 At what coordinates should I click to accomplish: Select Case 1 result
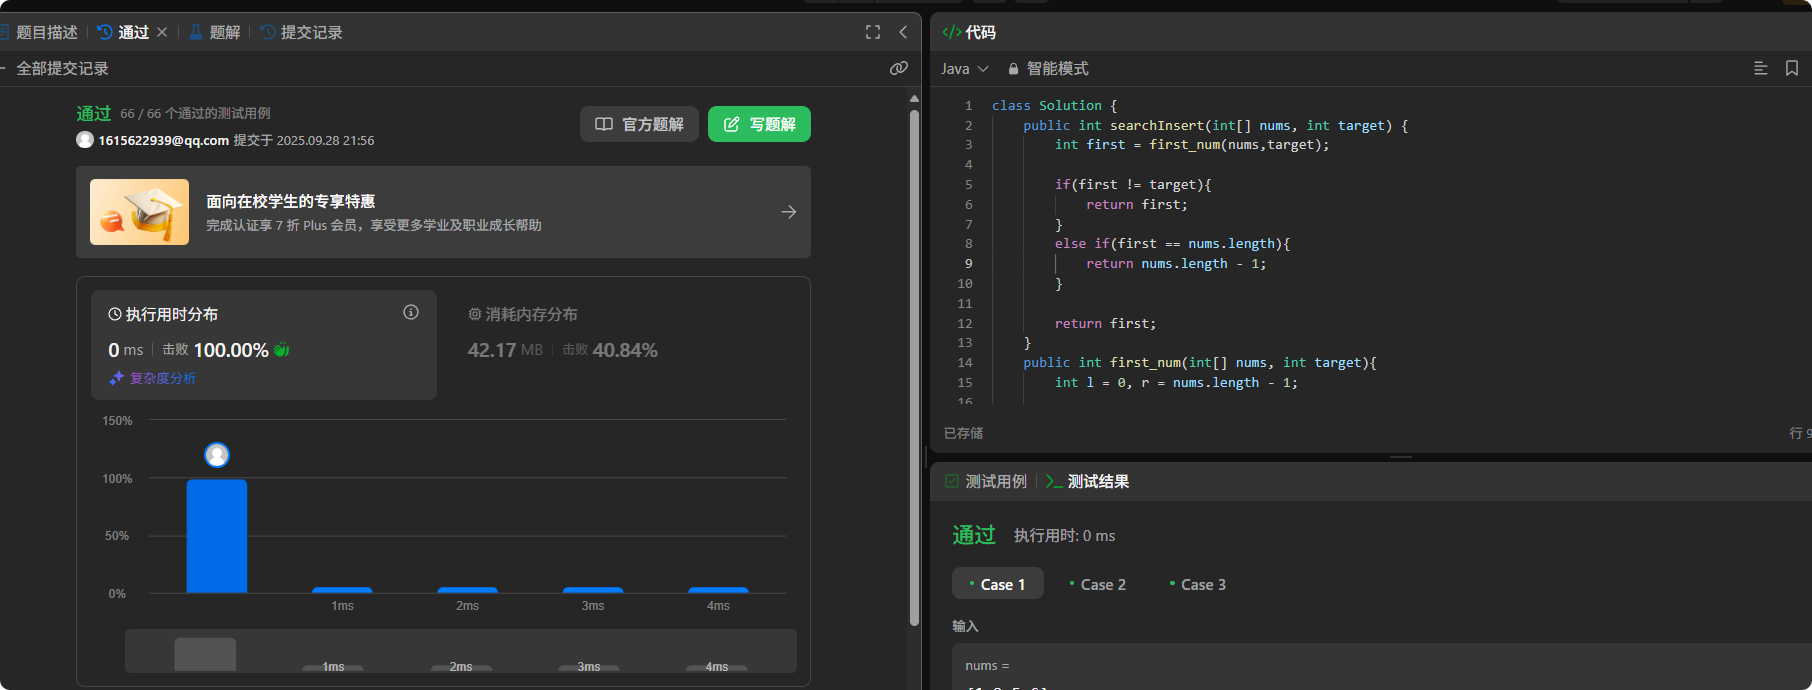[x=998, y=584]
